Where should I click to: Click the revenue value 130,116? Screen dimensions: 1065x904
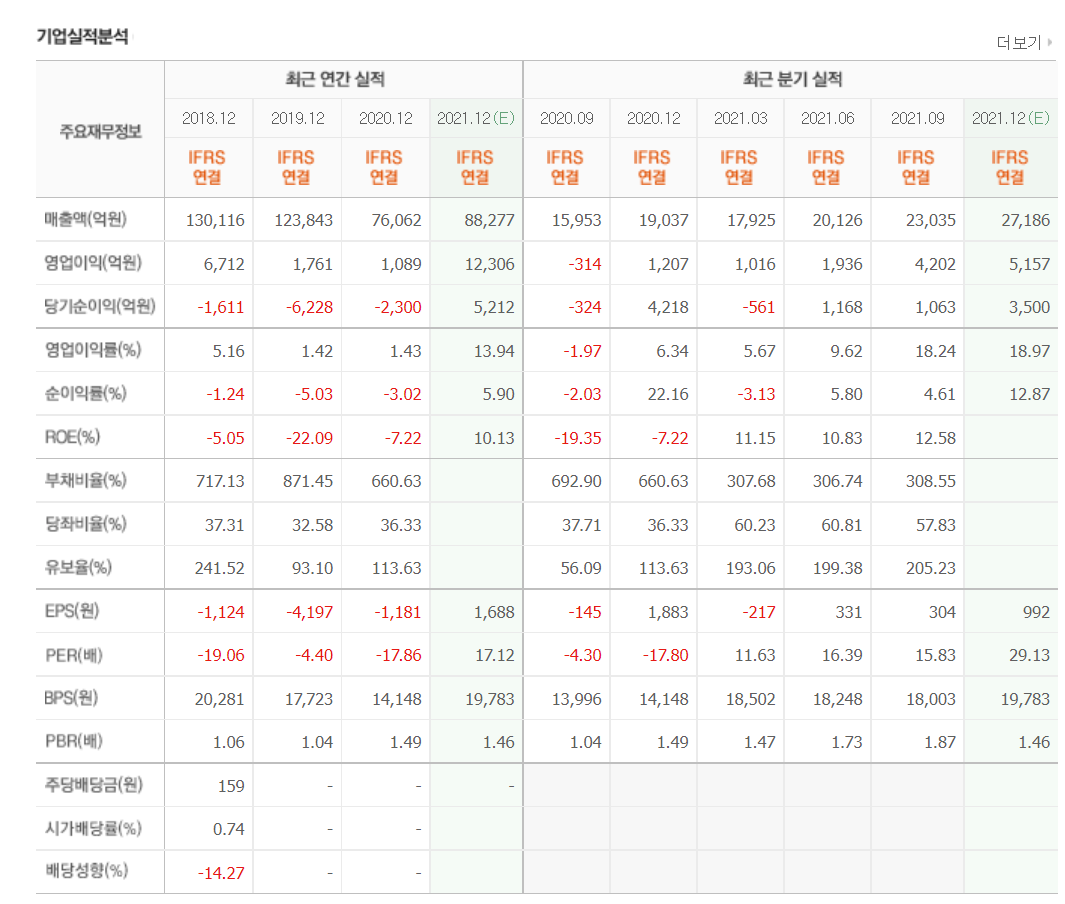(x=215, y=220)
